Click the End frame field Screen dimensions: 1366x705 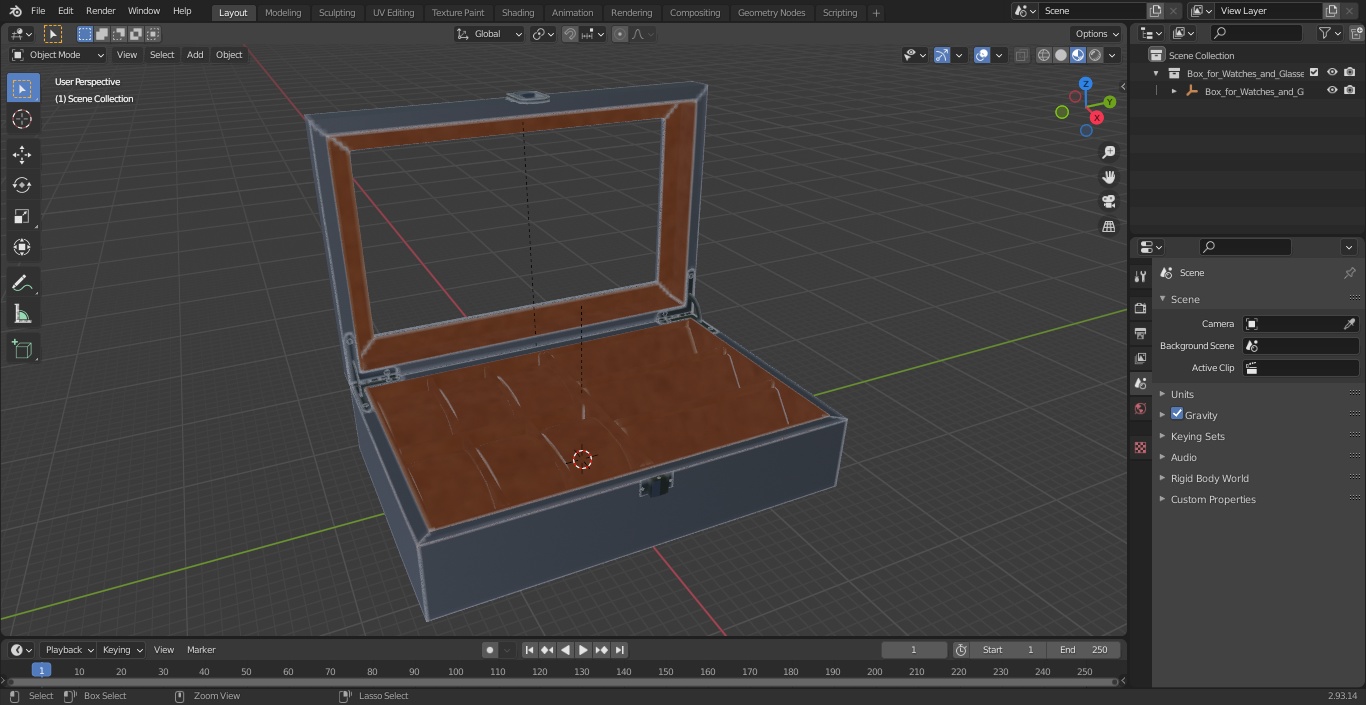[x=1084, y=650]
